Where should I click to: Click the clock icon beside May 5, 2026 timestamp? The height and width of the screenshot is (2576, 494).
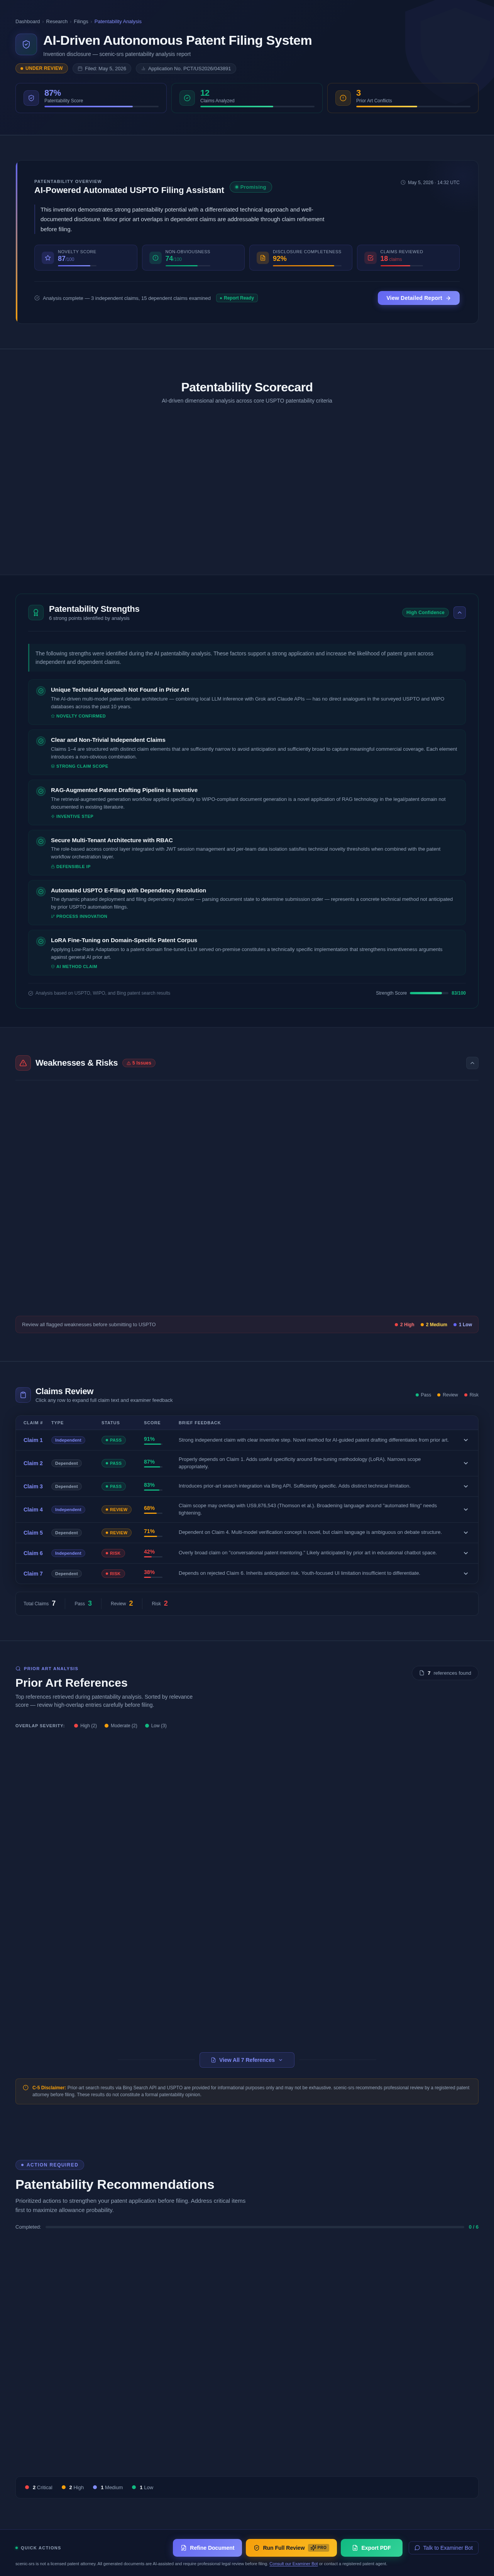coord(403,183)
